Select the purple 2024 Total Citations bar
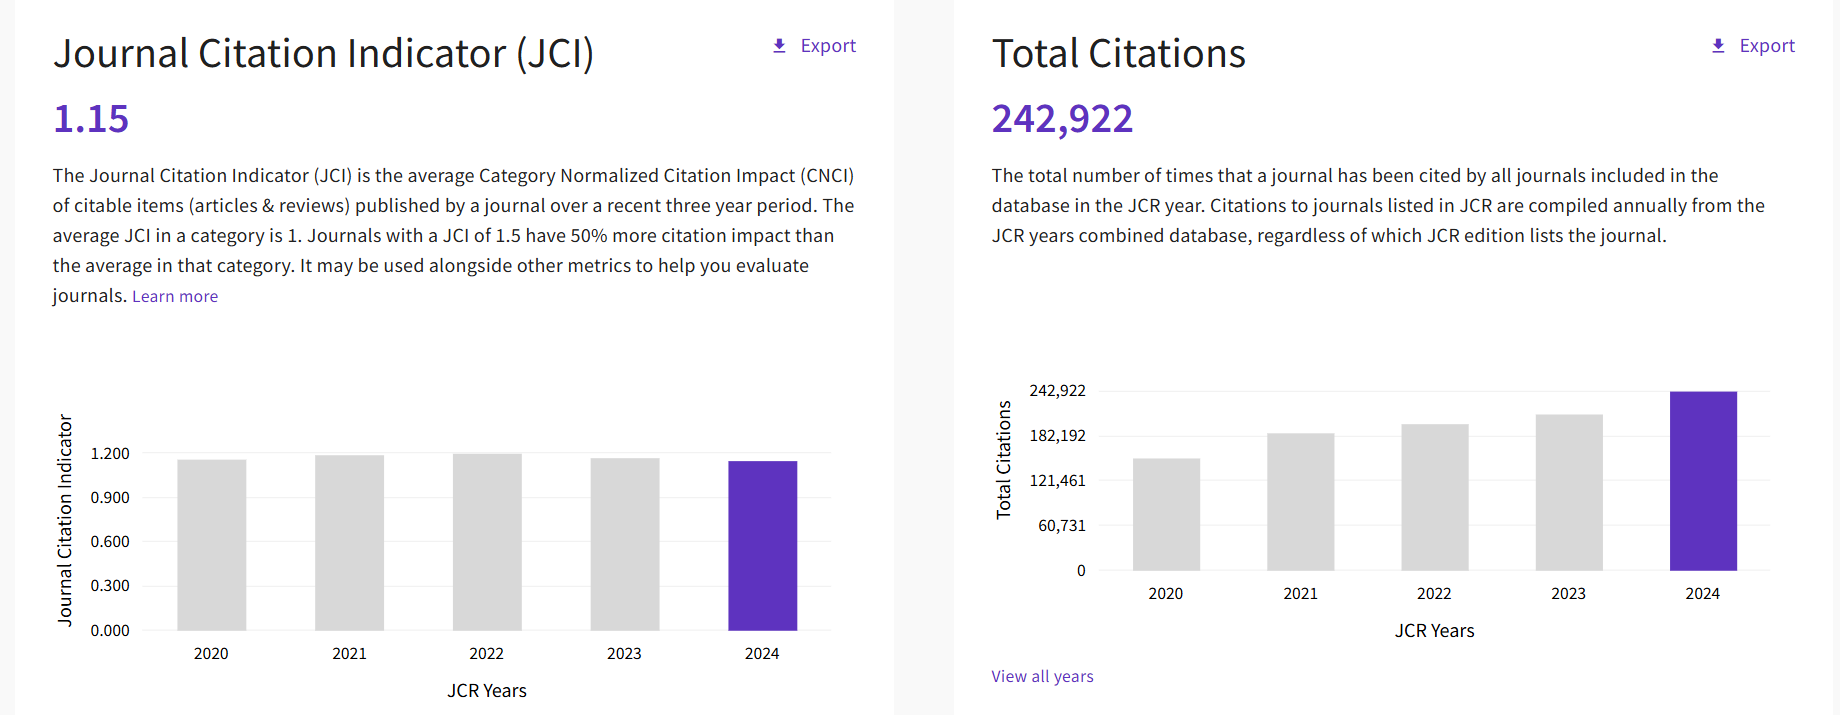This screenshot has width=1840, height=715. click(1703, 481)
